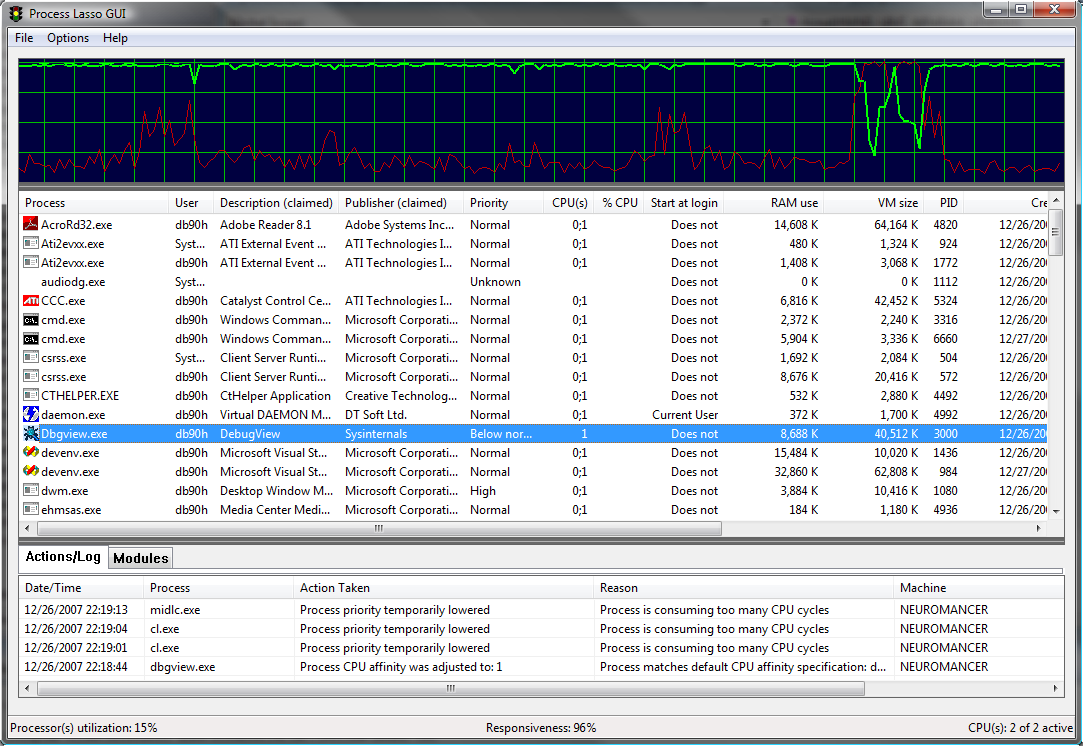The height and width of the screenshot is (746, 1083).
Task: Click process list vertical scrollbar down arrow
Action: 1055,512
